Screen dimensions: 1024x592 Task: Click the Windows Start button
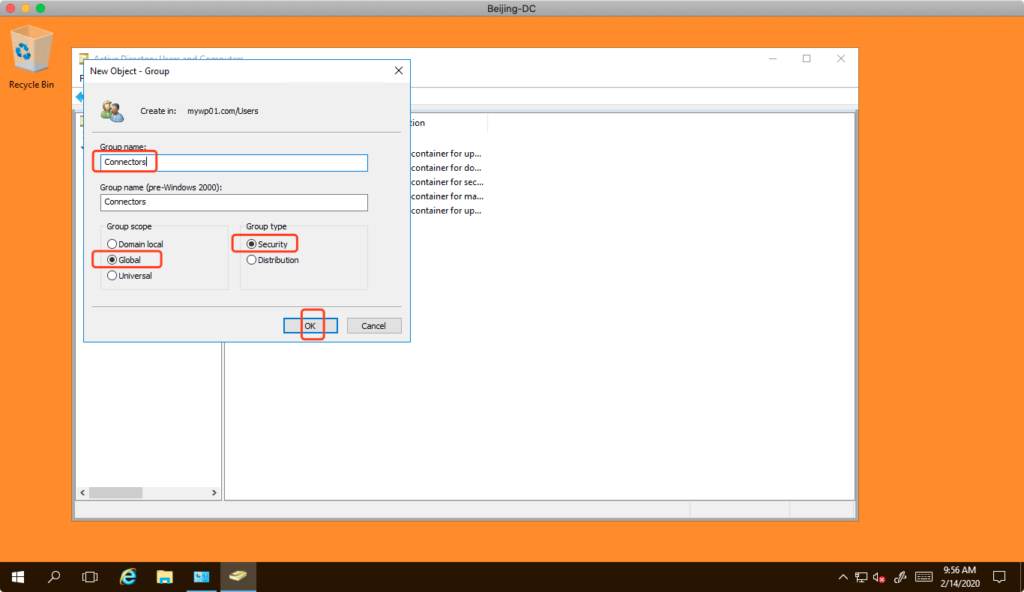tap(18, 577)
